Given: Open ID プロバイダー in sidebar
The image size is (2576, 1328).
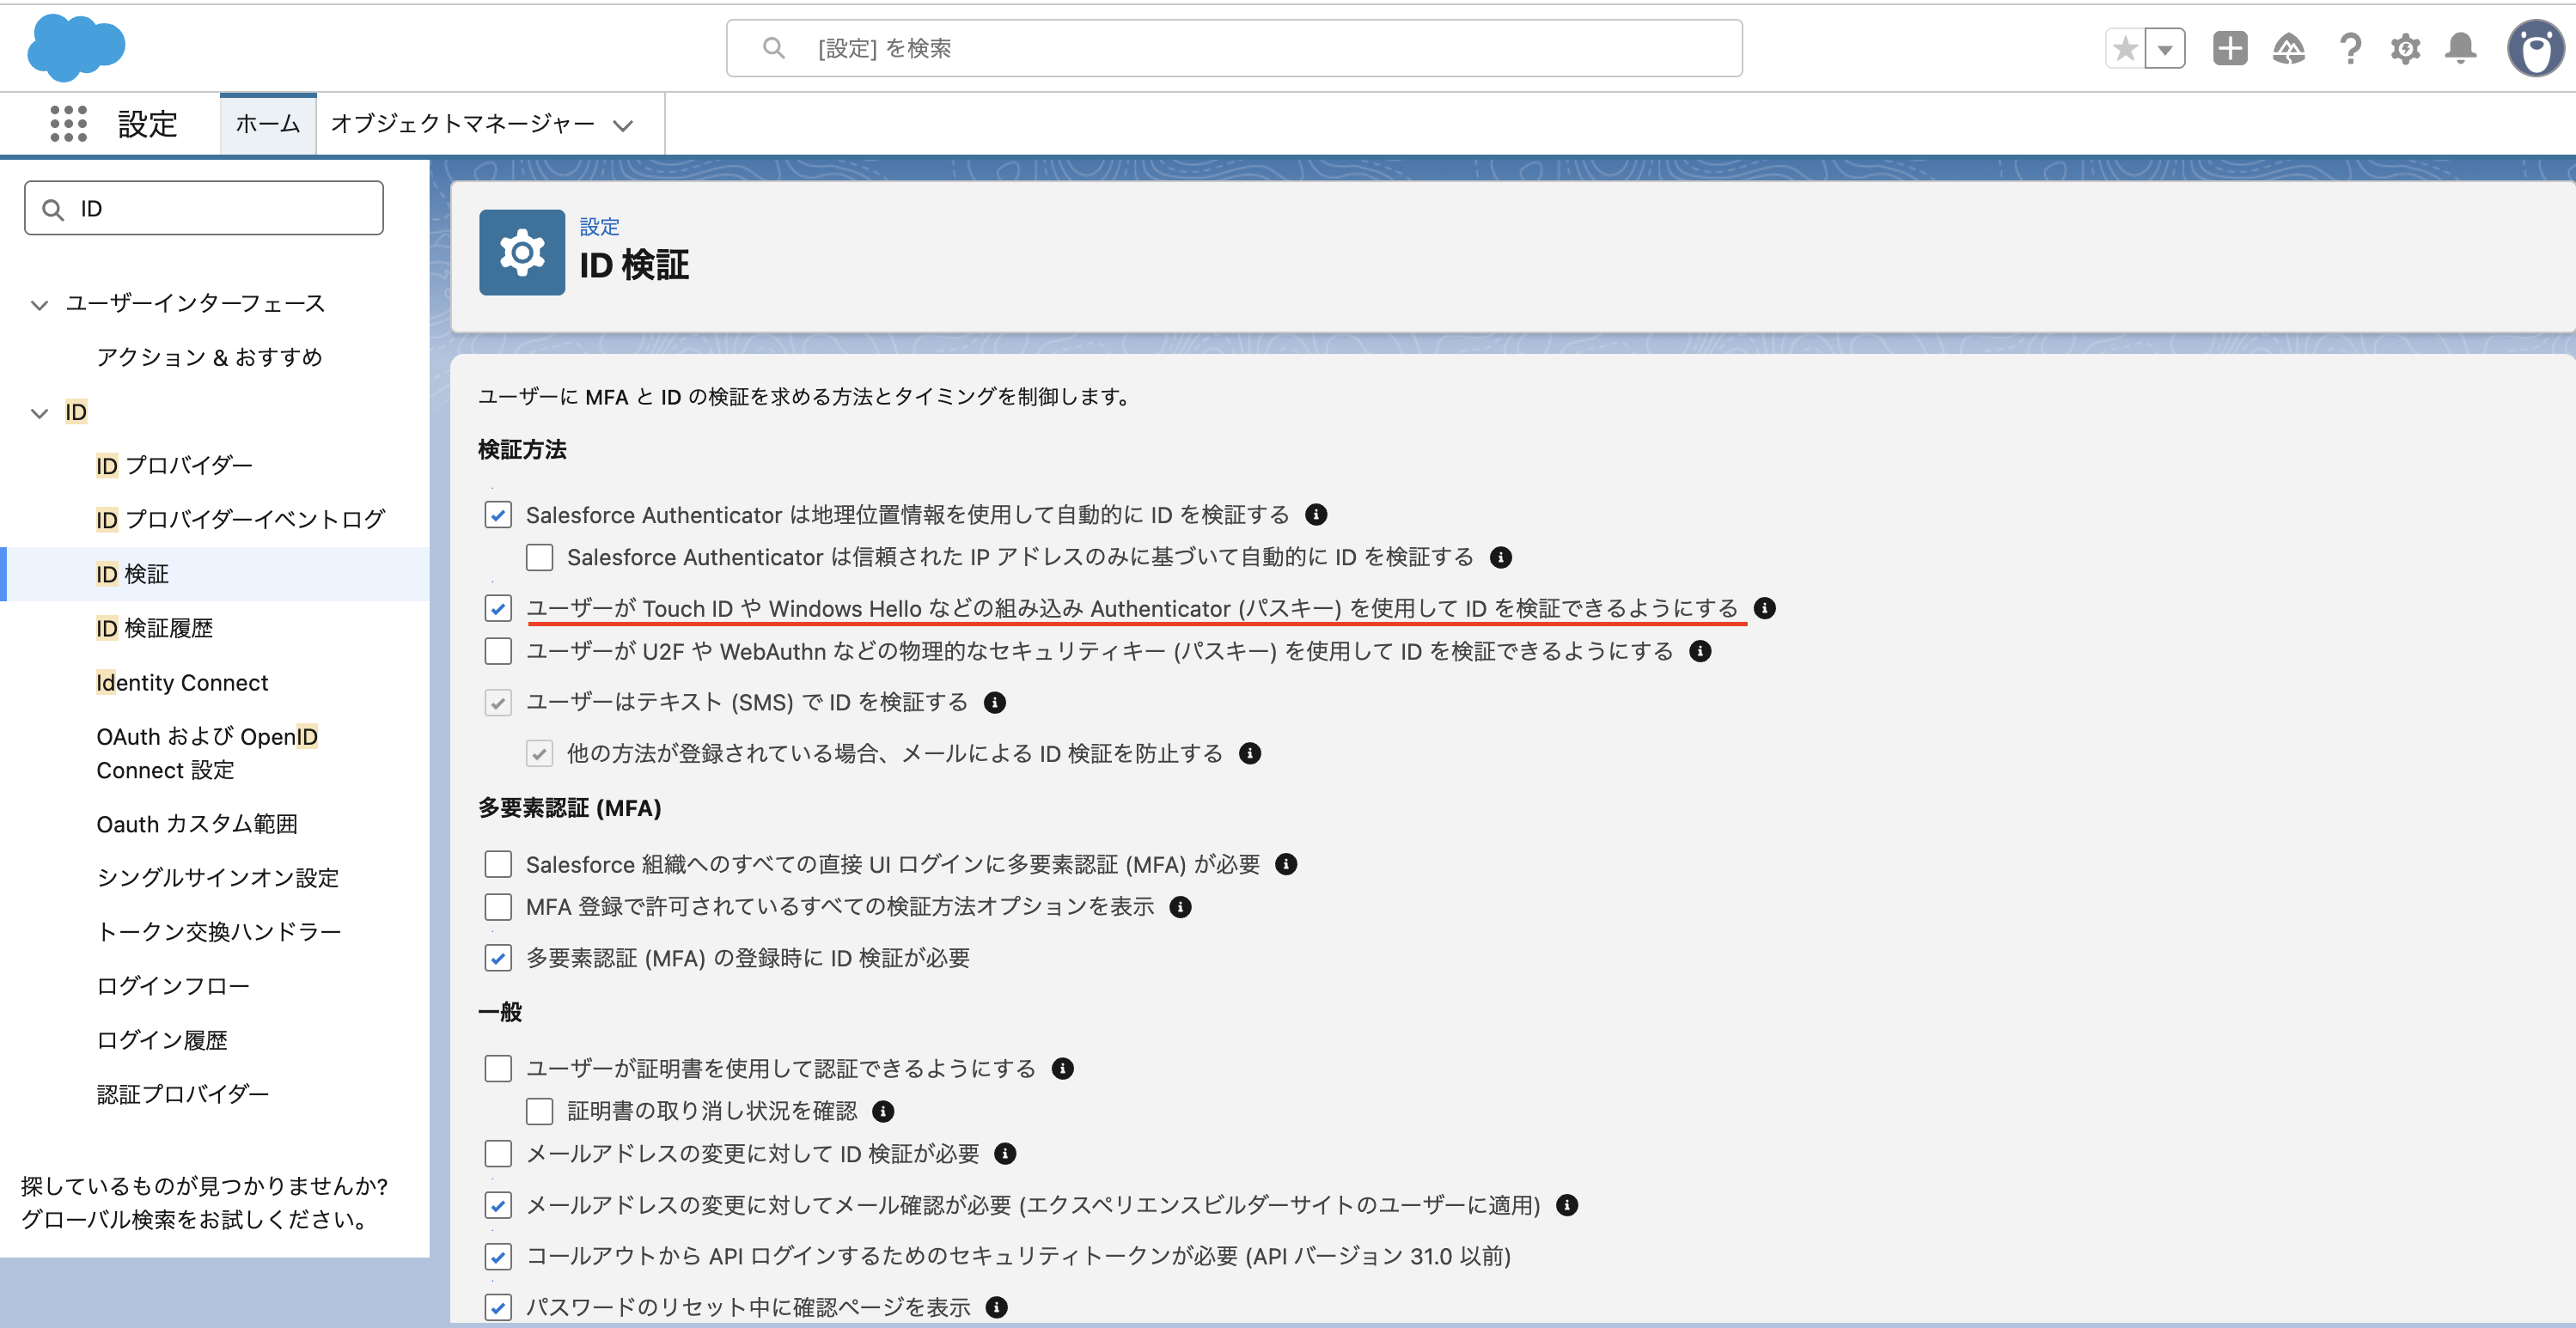Looking at the screenshot, I should click(175, 466).
